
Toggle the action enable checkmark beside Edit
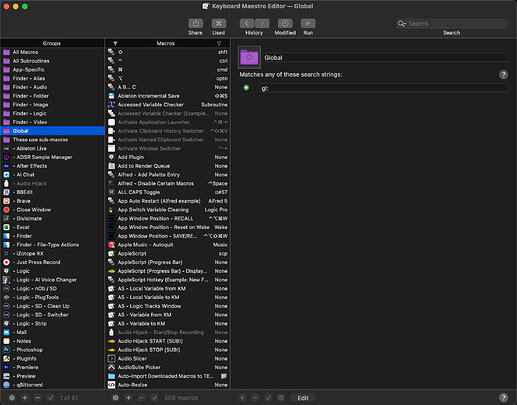268,398
